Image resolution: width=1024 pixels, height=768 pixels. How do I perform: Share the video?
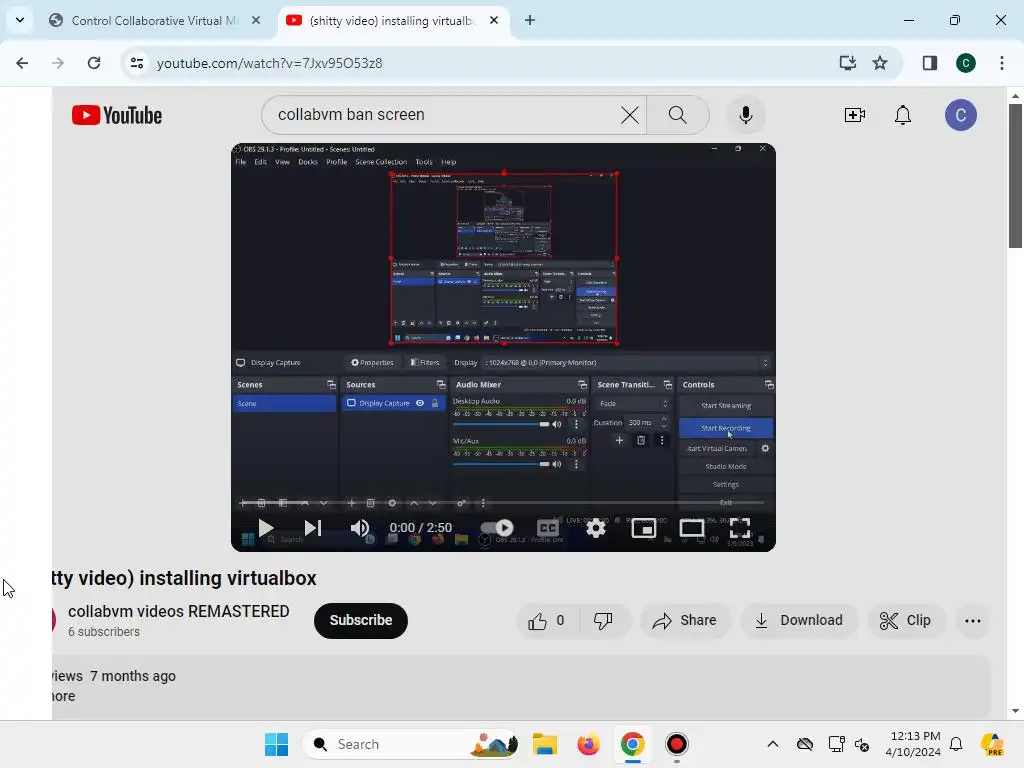click(x=684, y=620)
